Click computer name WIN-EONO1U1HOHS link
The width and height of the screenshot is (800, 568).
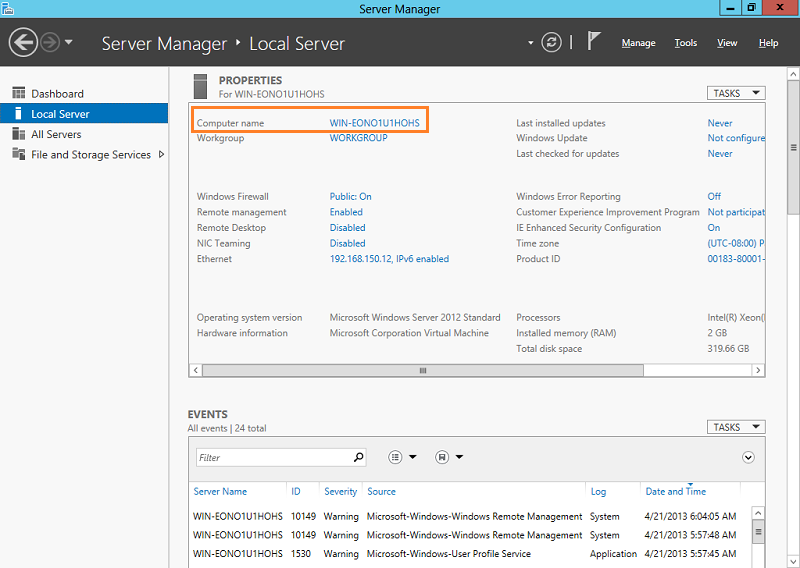(x=374, y=123)
